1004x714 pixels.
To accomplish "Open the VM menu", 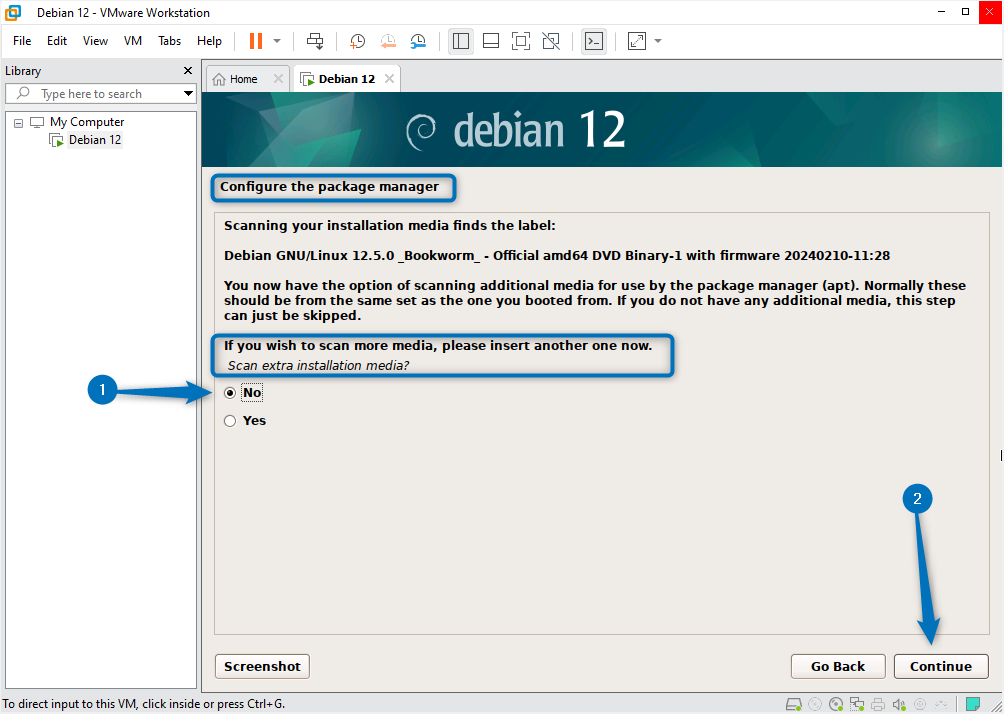I will point(132,41).
